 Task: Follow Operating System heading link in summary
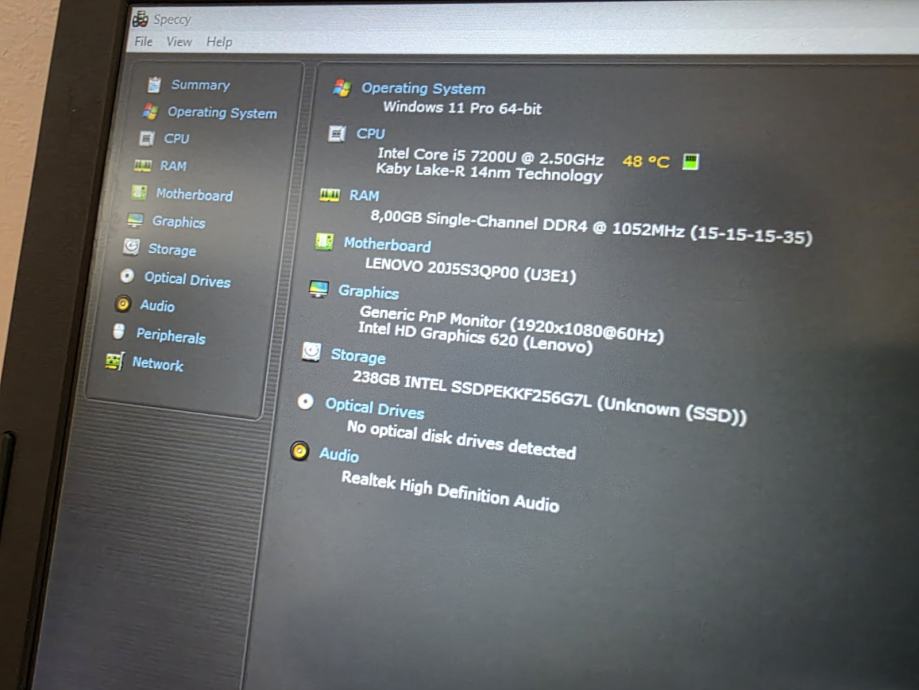tap(423, 89)
